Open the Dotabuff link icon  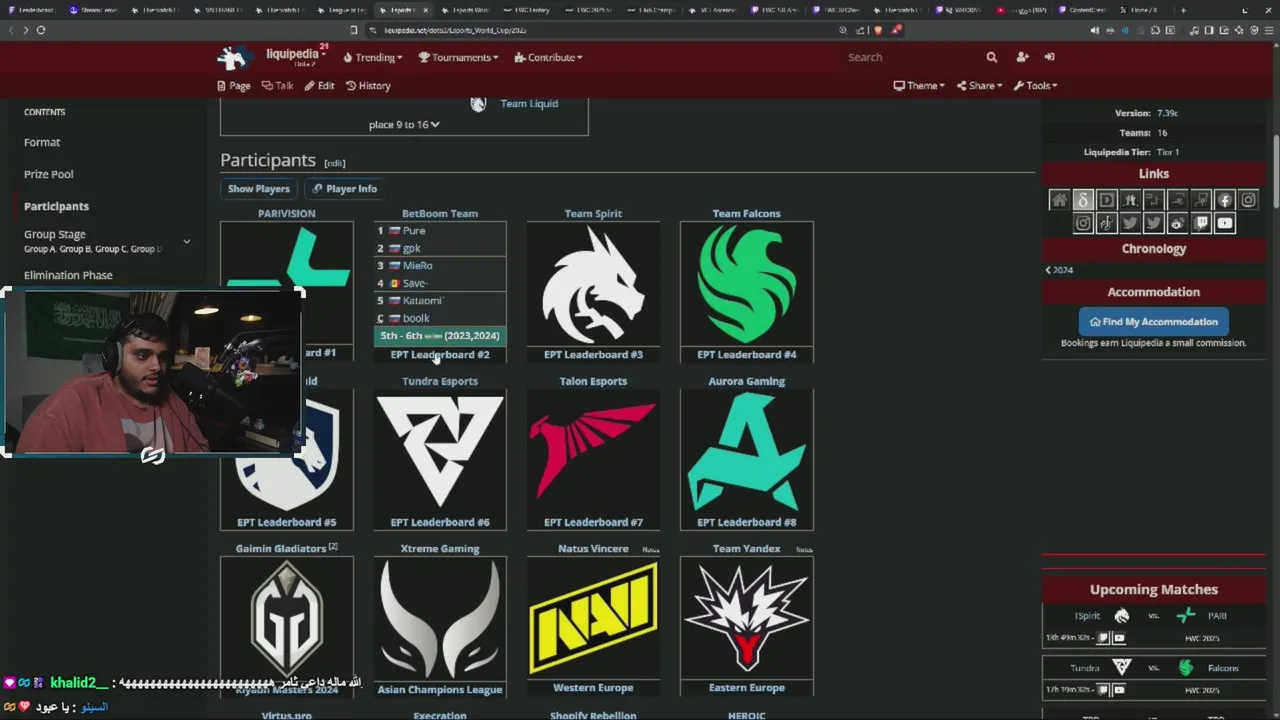[x=1106, y=200]
